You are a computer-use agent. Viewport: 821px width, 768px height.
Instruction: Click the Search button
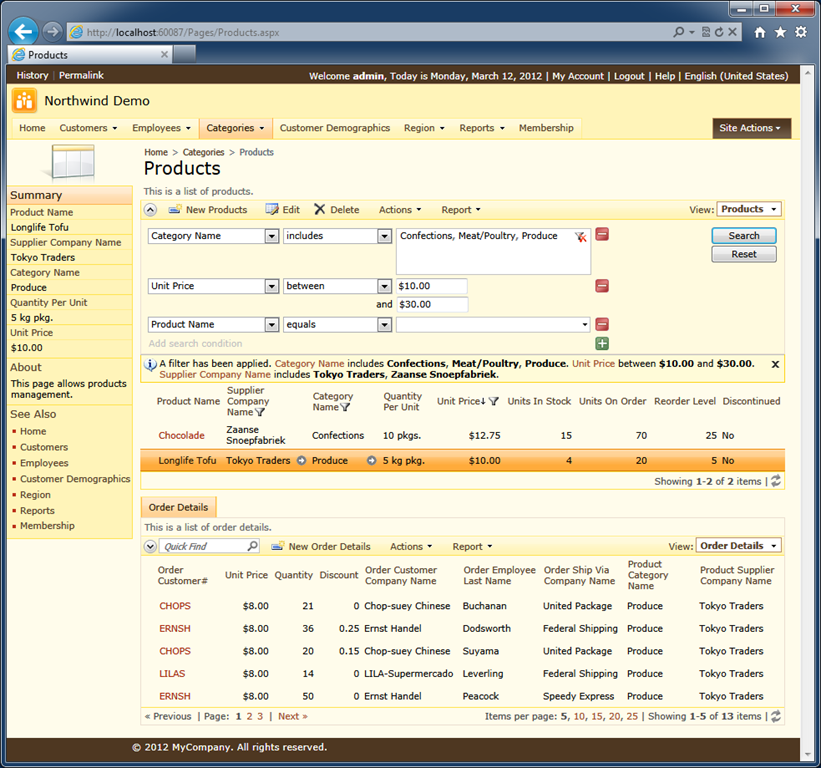744,236
